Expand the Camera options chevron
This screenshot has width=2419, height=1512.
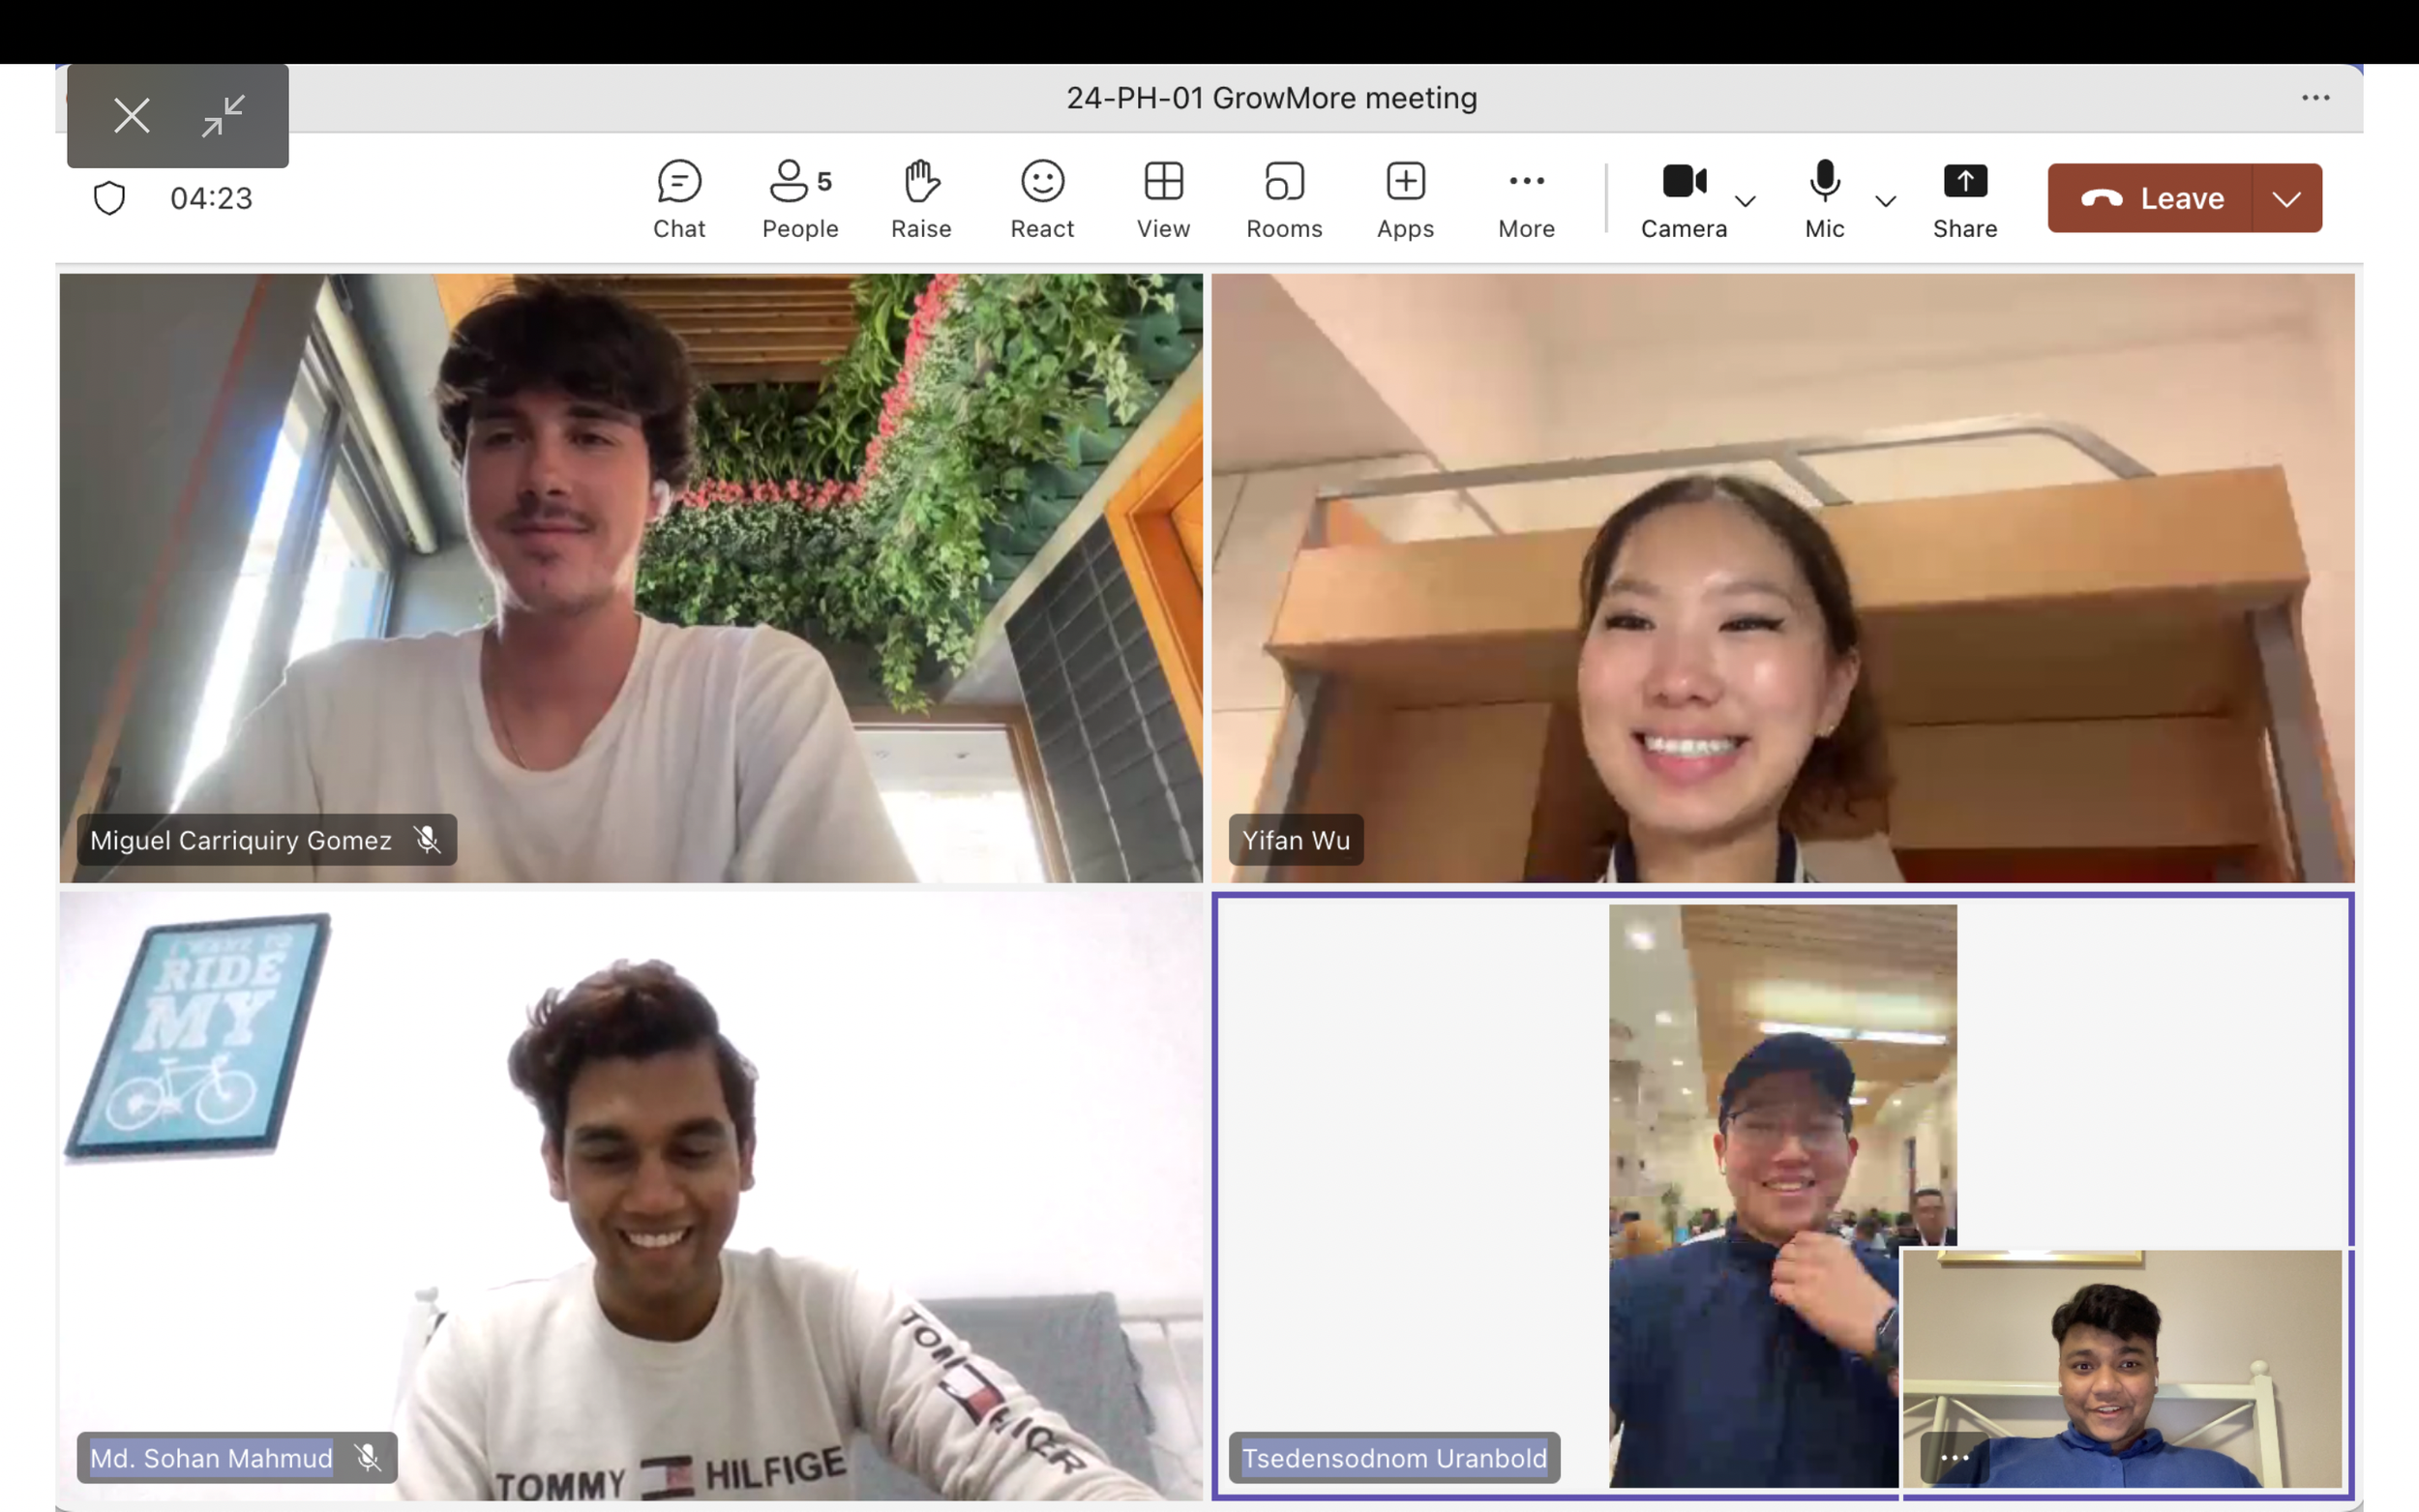(x=1745, y=201)
